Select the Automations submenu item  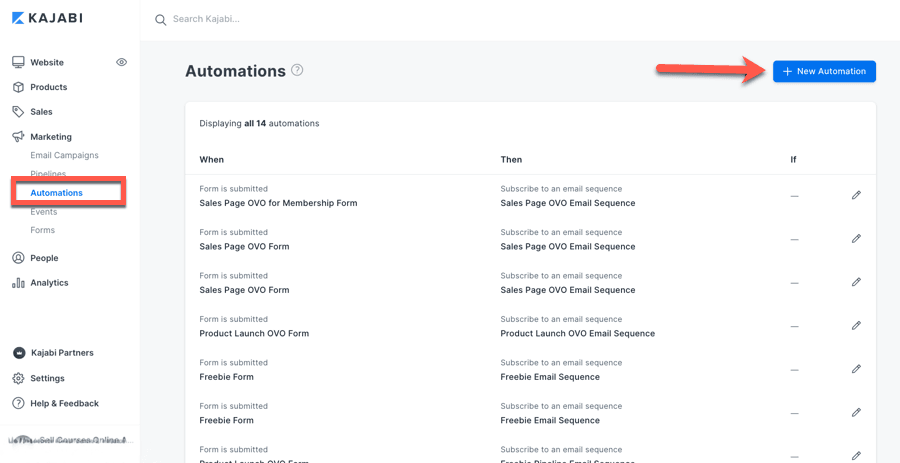tap(57, 193)
